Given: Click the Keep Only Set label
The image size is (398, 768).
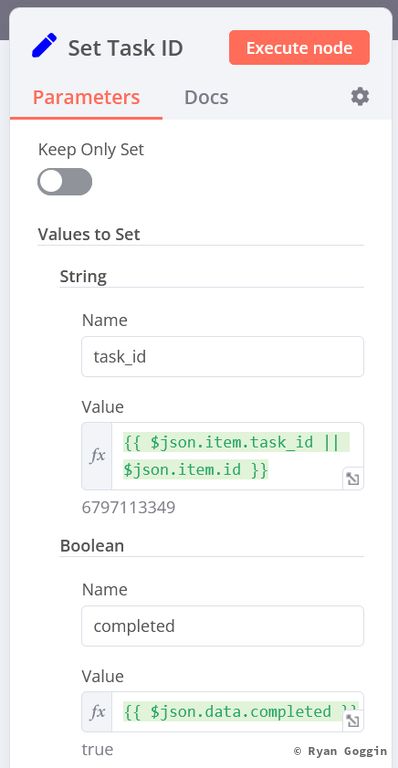Looking at the screenshot, I should (91, 149).
